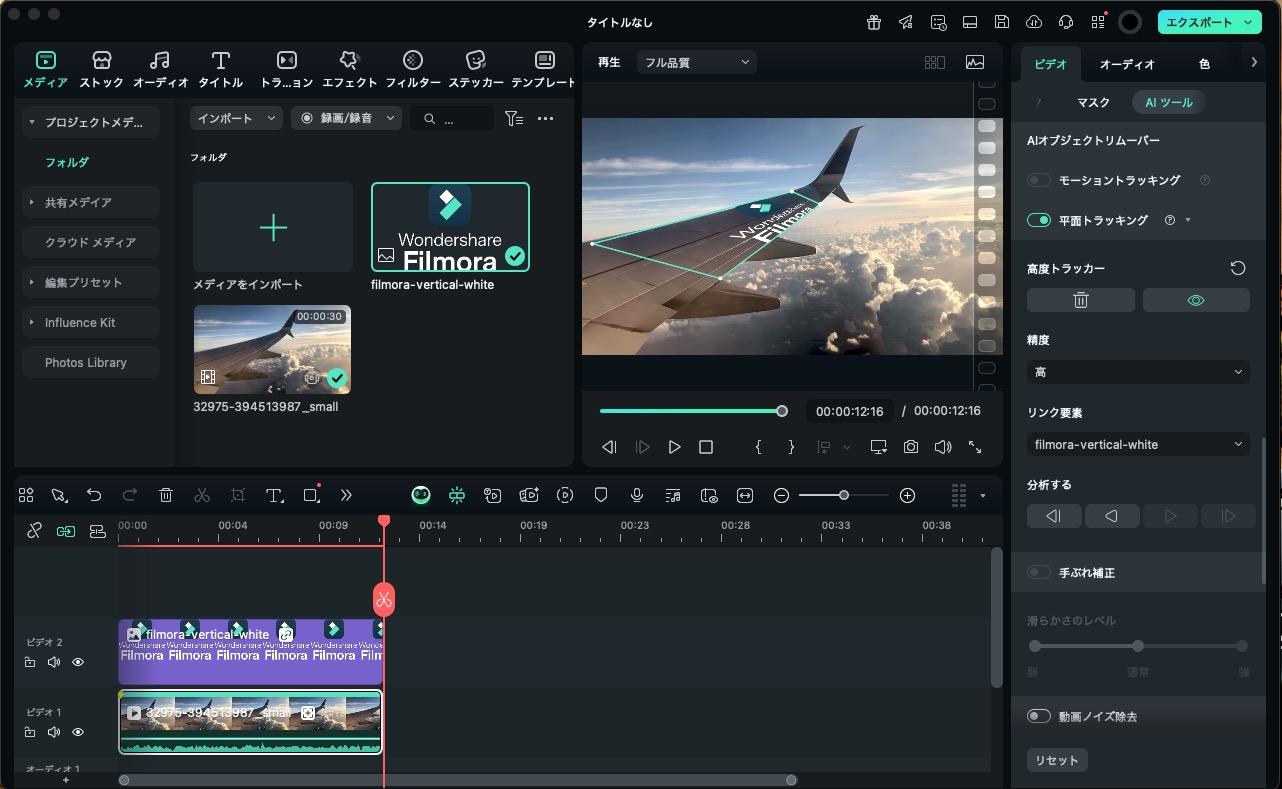Open the more options ellipsis in media panel
Screen dimensions: 1282x789
click(545, 118)
